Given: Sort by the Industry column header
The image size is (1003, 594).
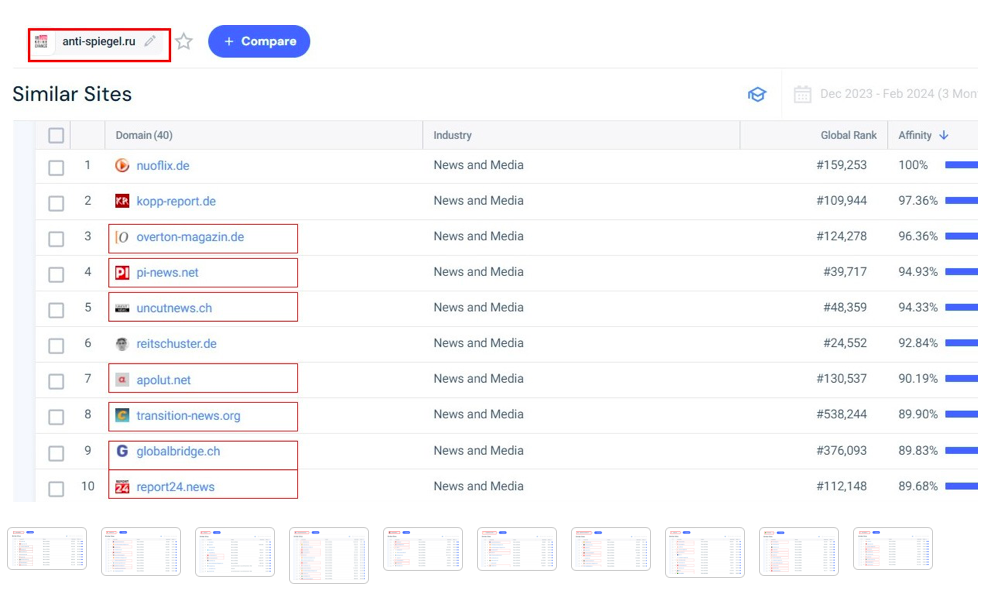Looking at the screenshot, I should click(452, 136).
